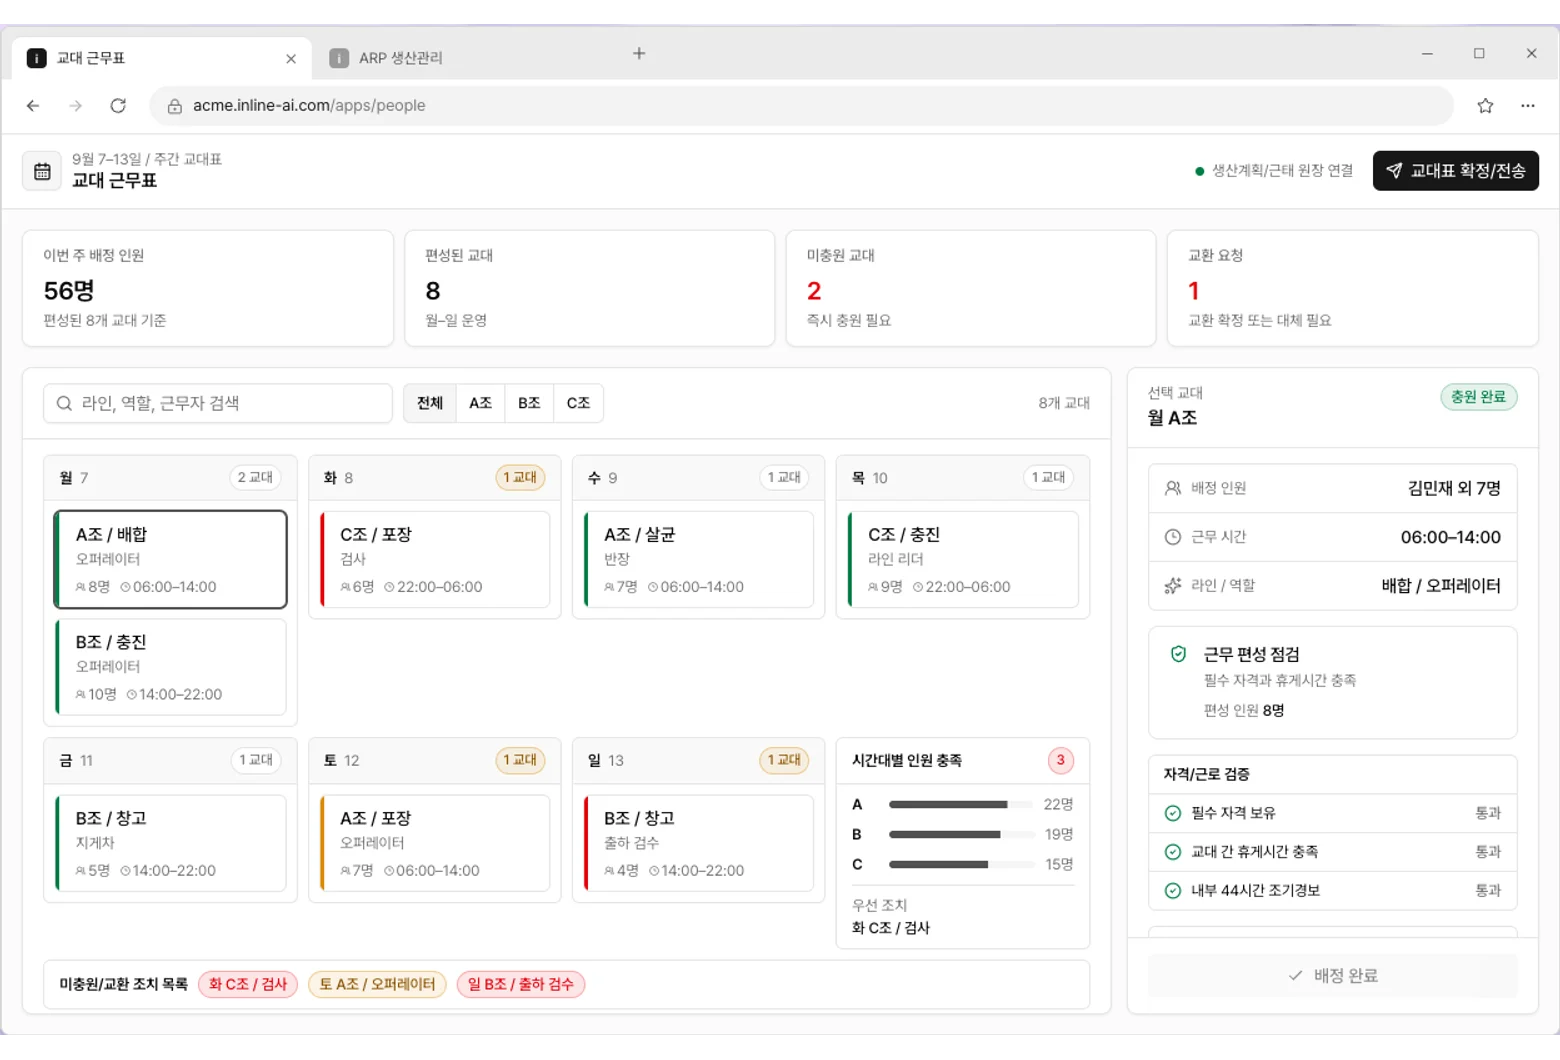Select Wednesday A조 / 살균 shift card
The height and width of the screenshot is (1060, 1560).
click(x=699, y=559)
